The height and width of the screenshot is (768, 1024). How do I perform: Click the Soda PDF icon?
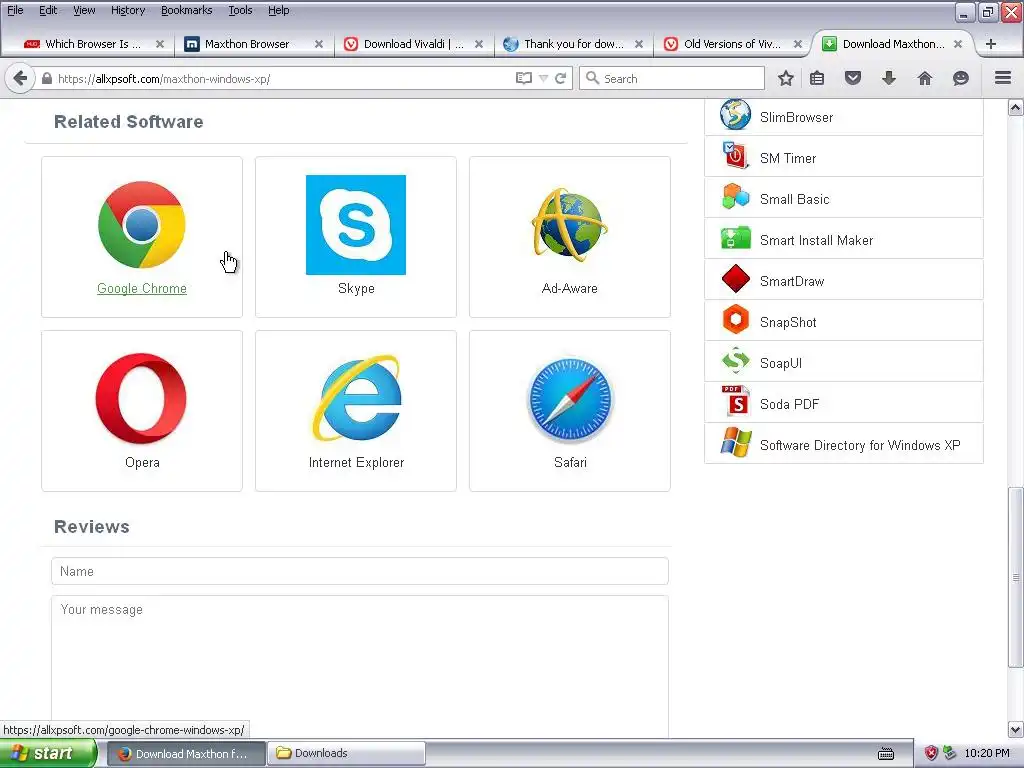pos(735,402)
